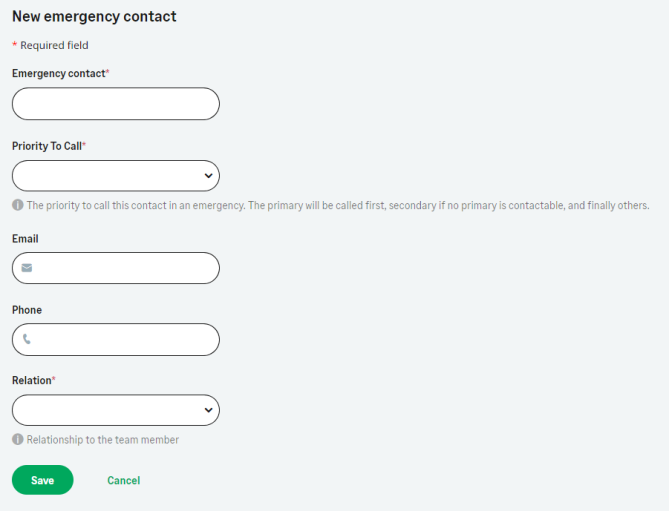Click the Emergency contact field label
Viewport: 669px width, 511px height.
click(x=58, y=74)
